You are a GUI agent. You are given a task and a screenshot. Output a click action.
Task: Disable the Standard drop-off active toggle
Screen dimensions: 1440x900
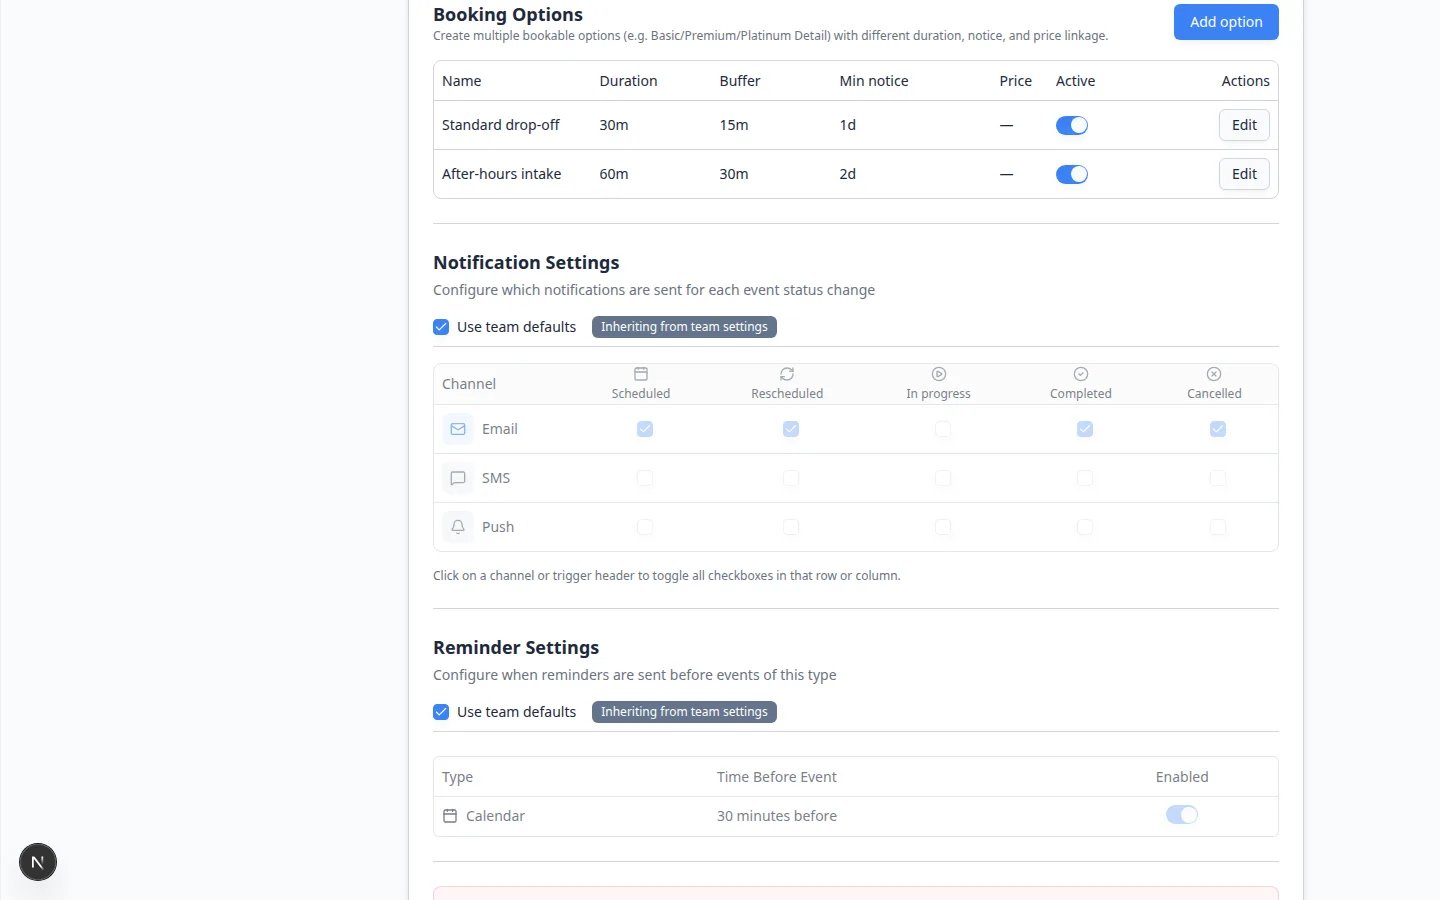[x=1072, y=125]
